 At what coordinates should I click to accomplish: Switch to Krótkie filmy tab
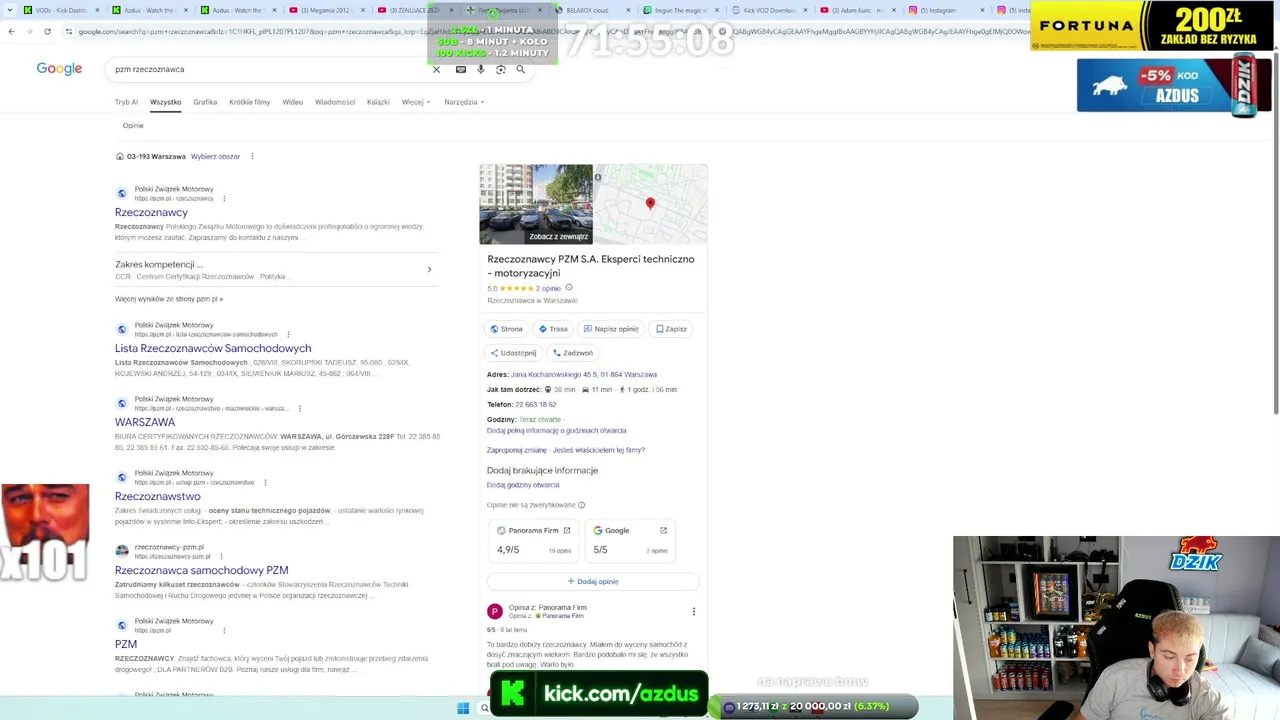click(x=249, y=102)
